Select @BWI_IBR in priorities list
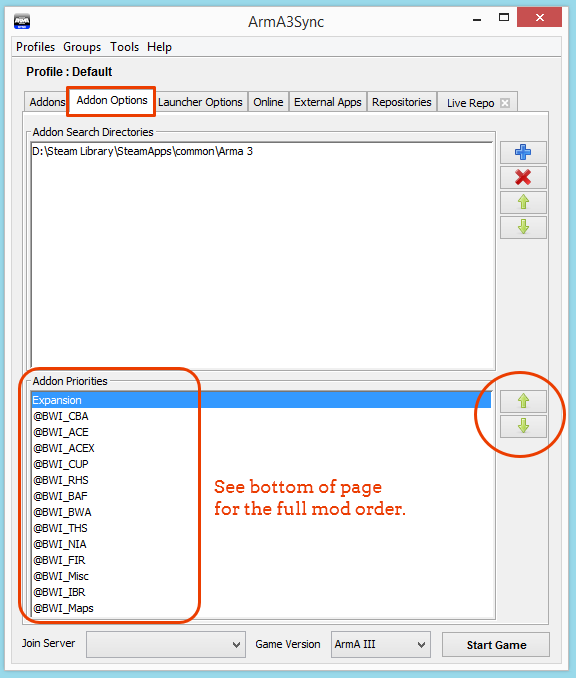This screenshot has height=678, width=576. point(261,592)
